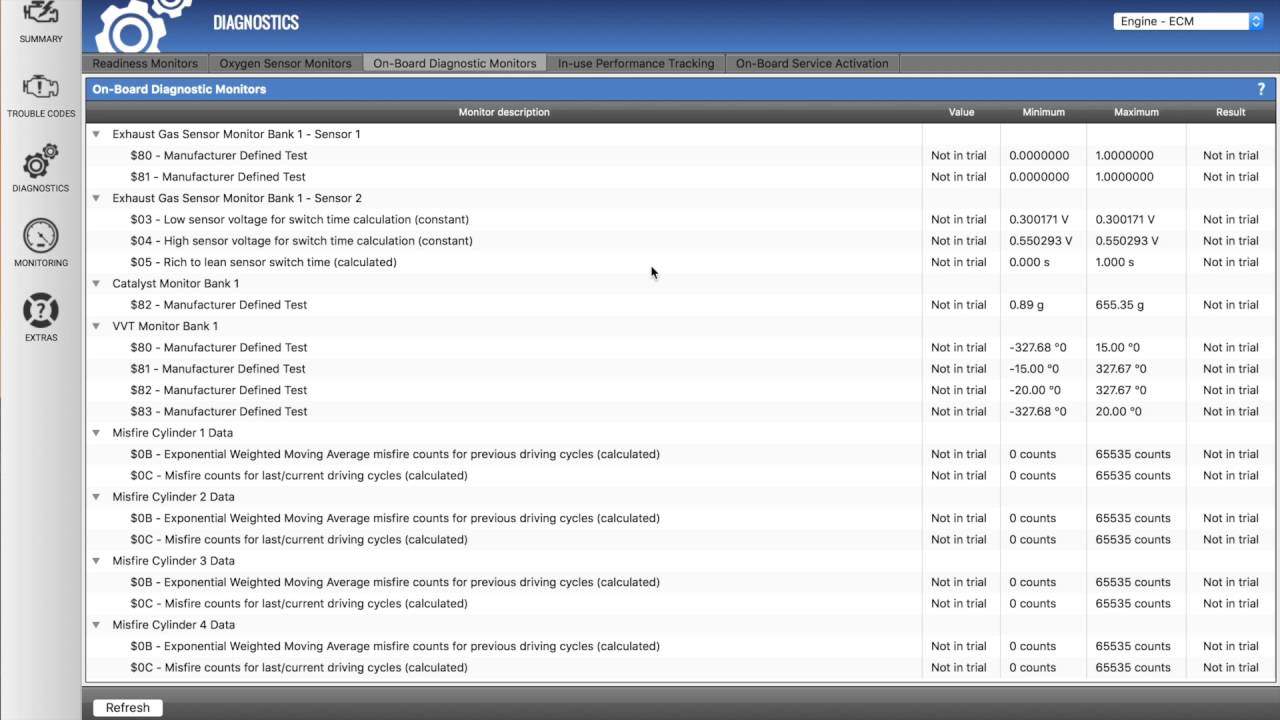Open the Monitoring gauge icon
This screenshot has height=720, width=1280.
click(40, 237)
